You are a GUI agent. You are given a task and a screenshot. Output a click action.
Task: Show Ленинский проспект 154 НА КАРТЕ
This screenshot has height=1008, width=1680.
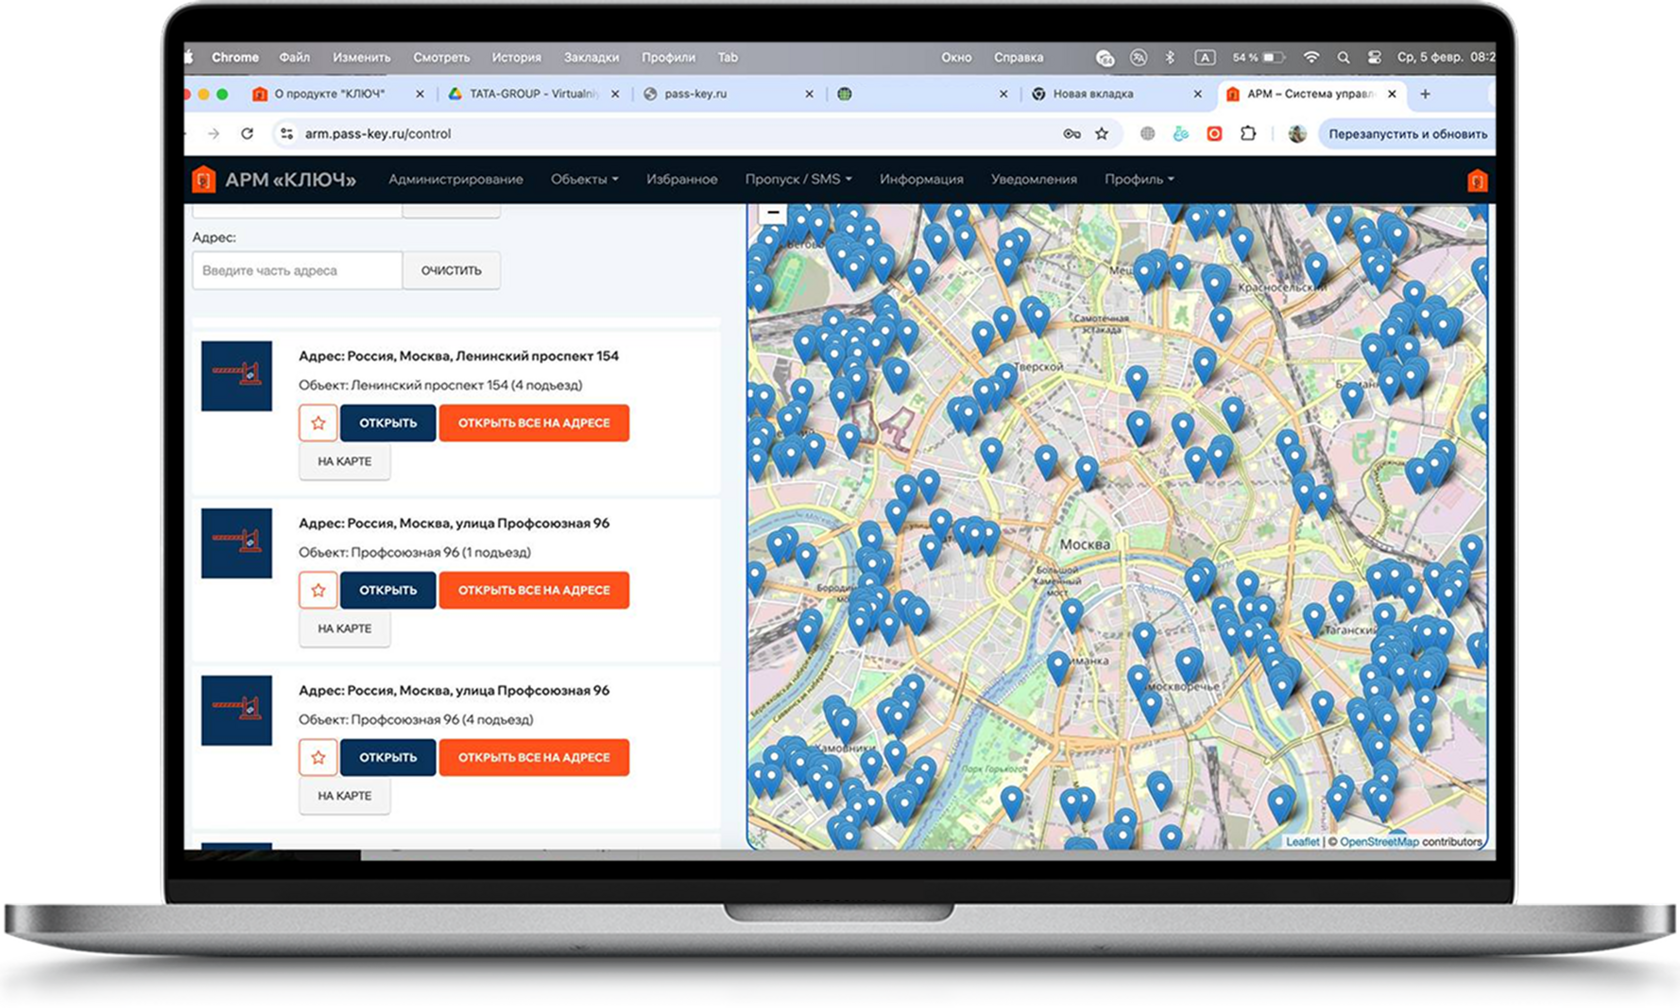click(344, 462)
